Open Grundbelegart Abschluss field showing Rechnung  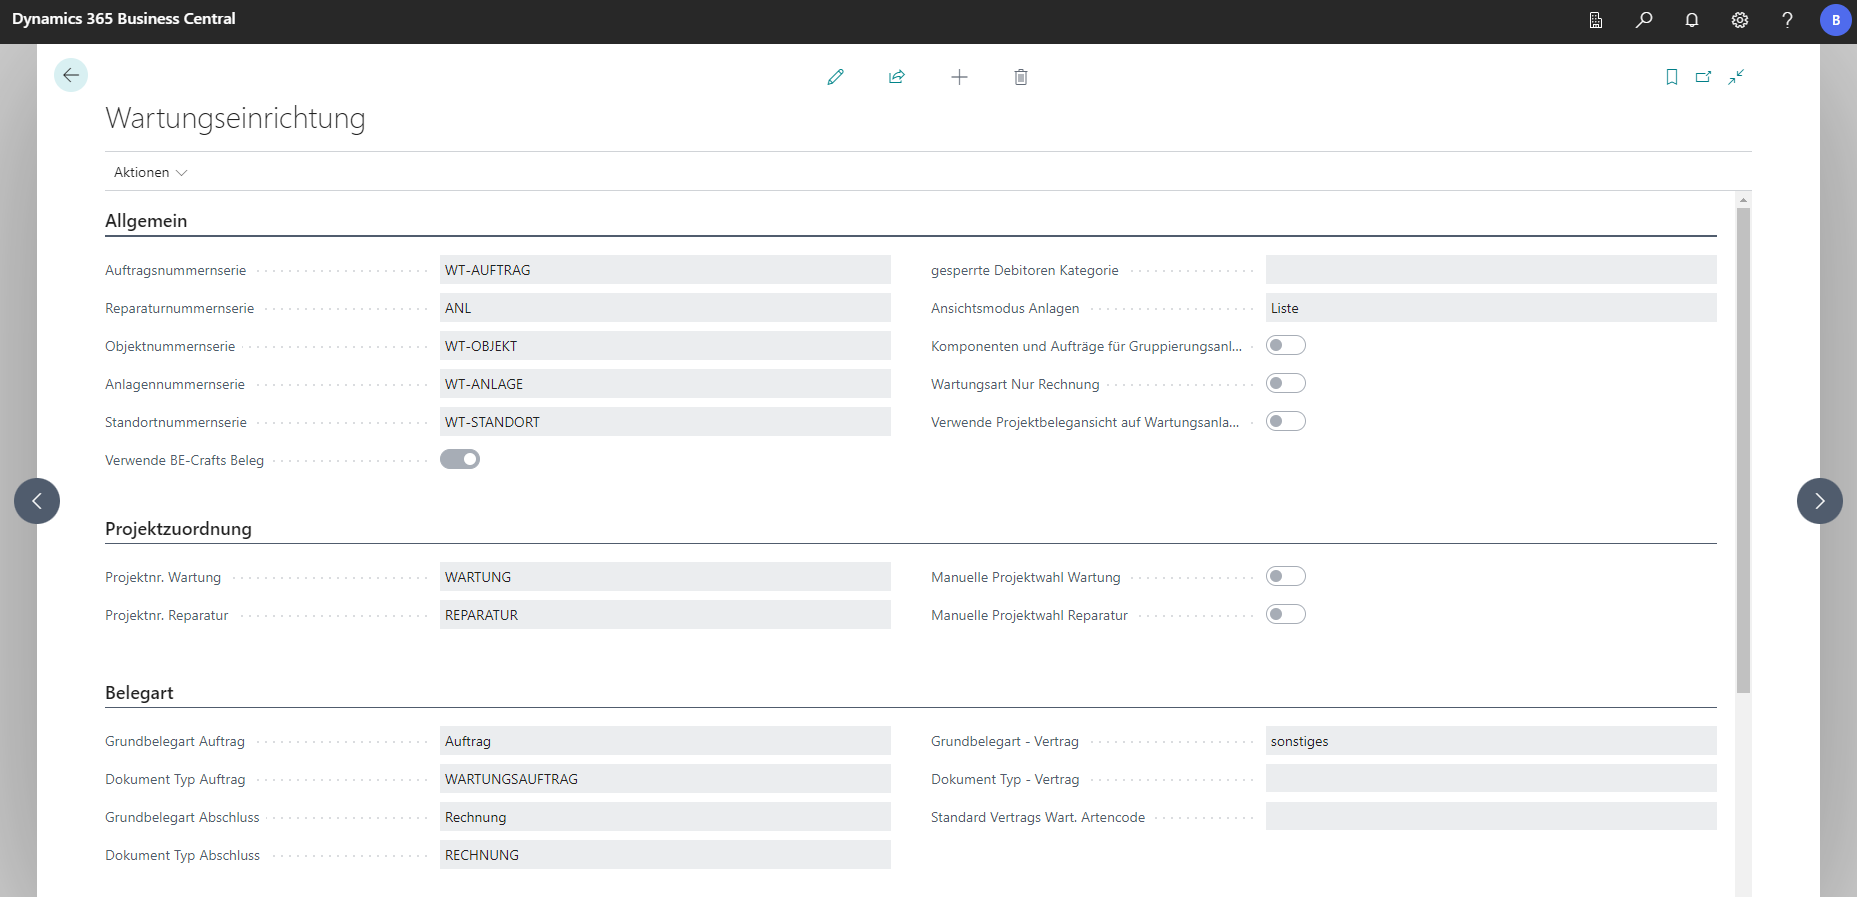pos(665,817)
